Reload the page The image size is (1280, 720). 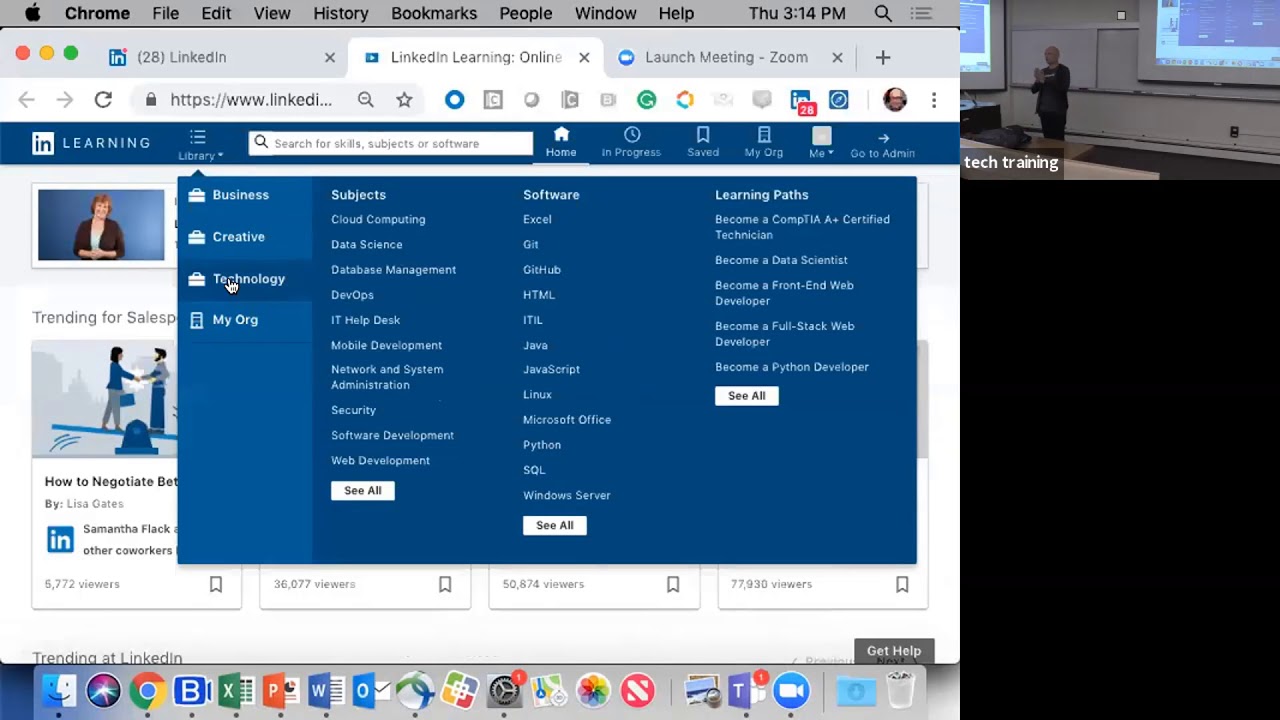point(103,100)
